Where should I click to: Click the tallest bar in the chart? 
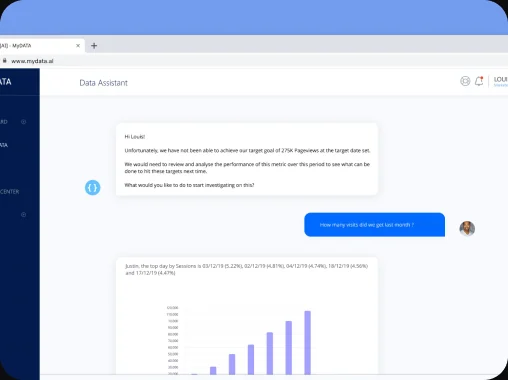pyautogui.click(x=307, y=343)
